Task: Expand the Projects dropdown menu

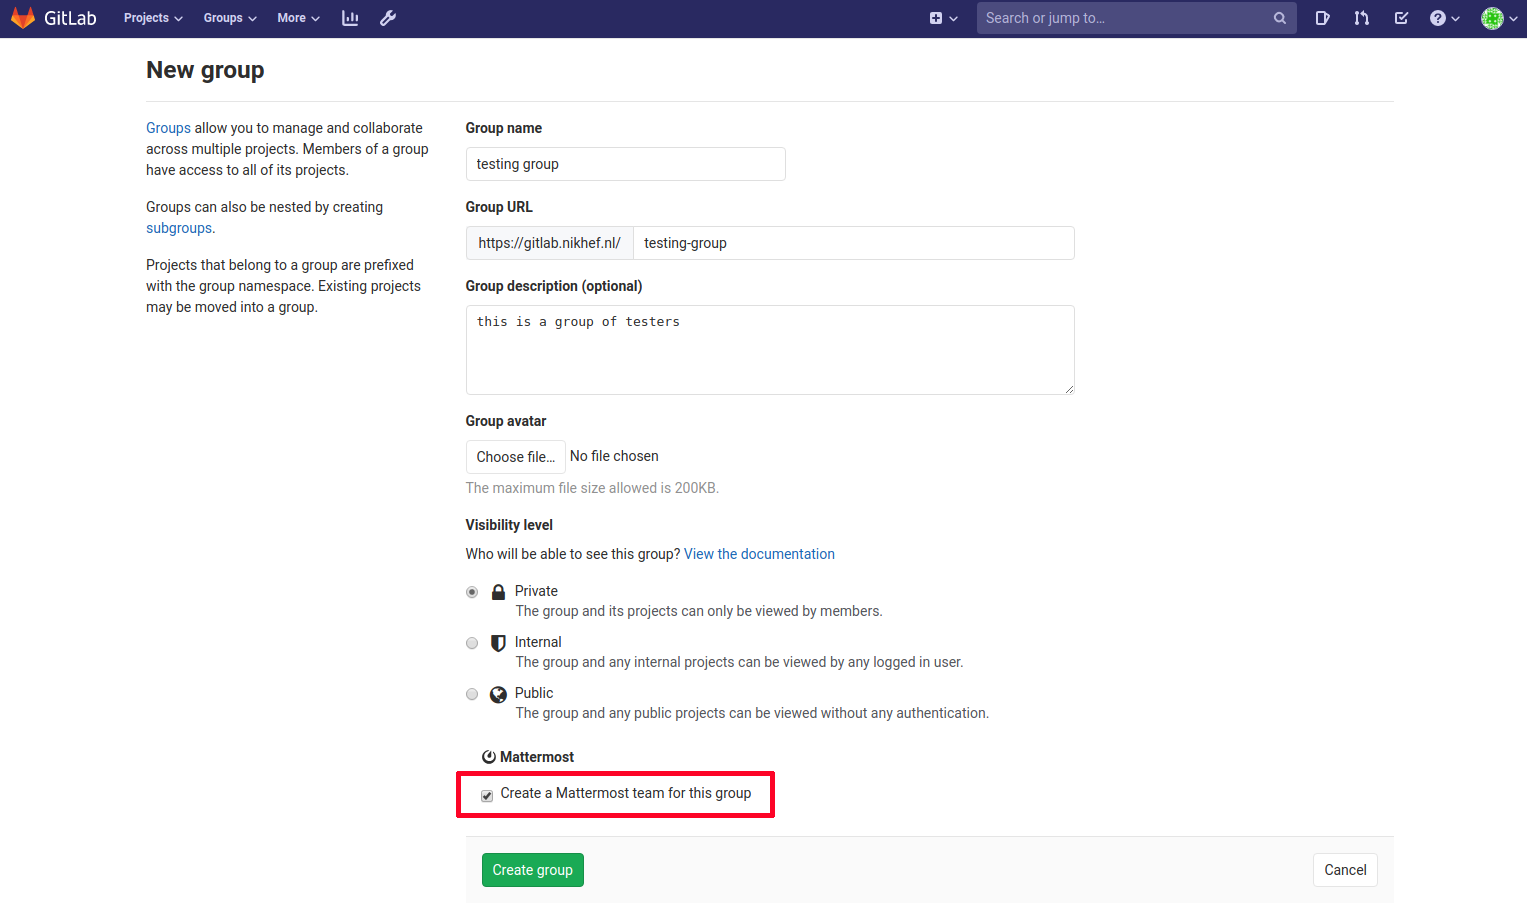Action: click(153, 18)
